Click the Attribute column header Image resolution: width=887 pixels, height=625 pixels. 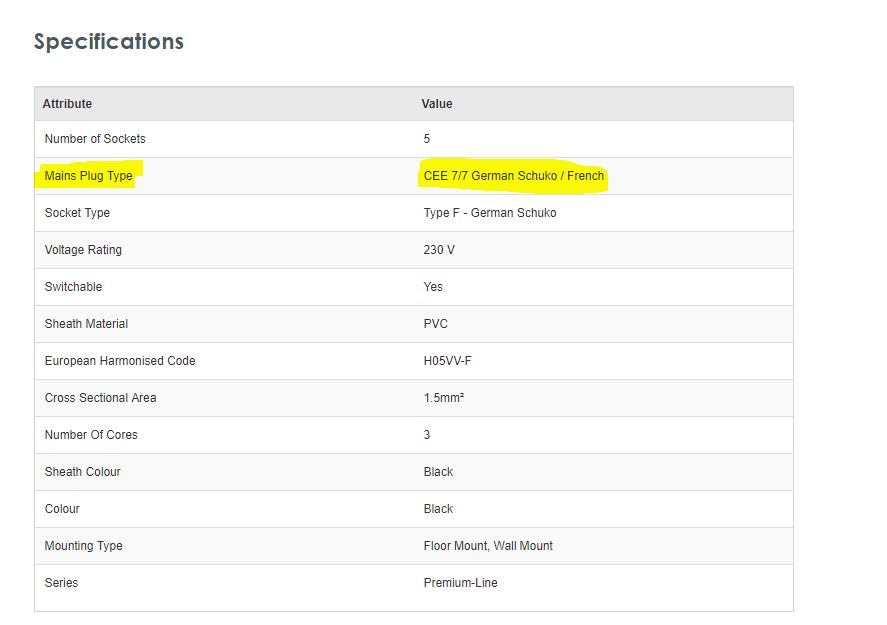point(67,104)
